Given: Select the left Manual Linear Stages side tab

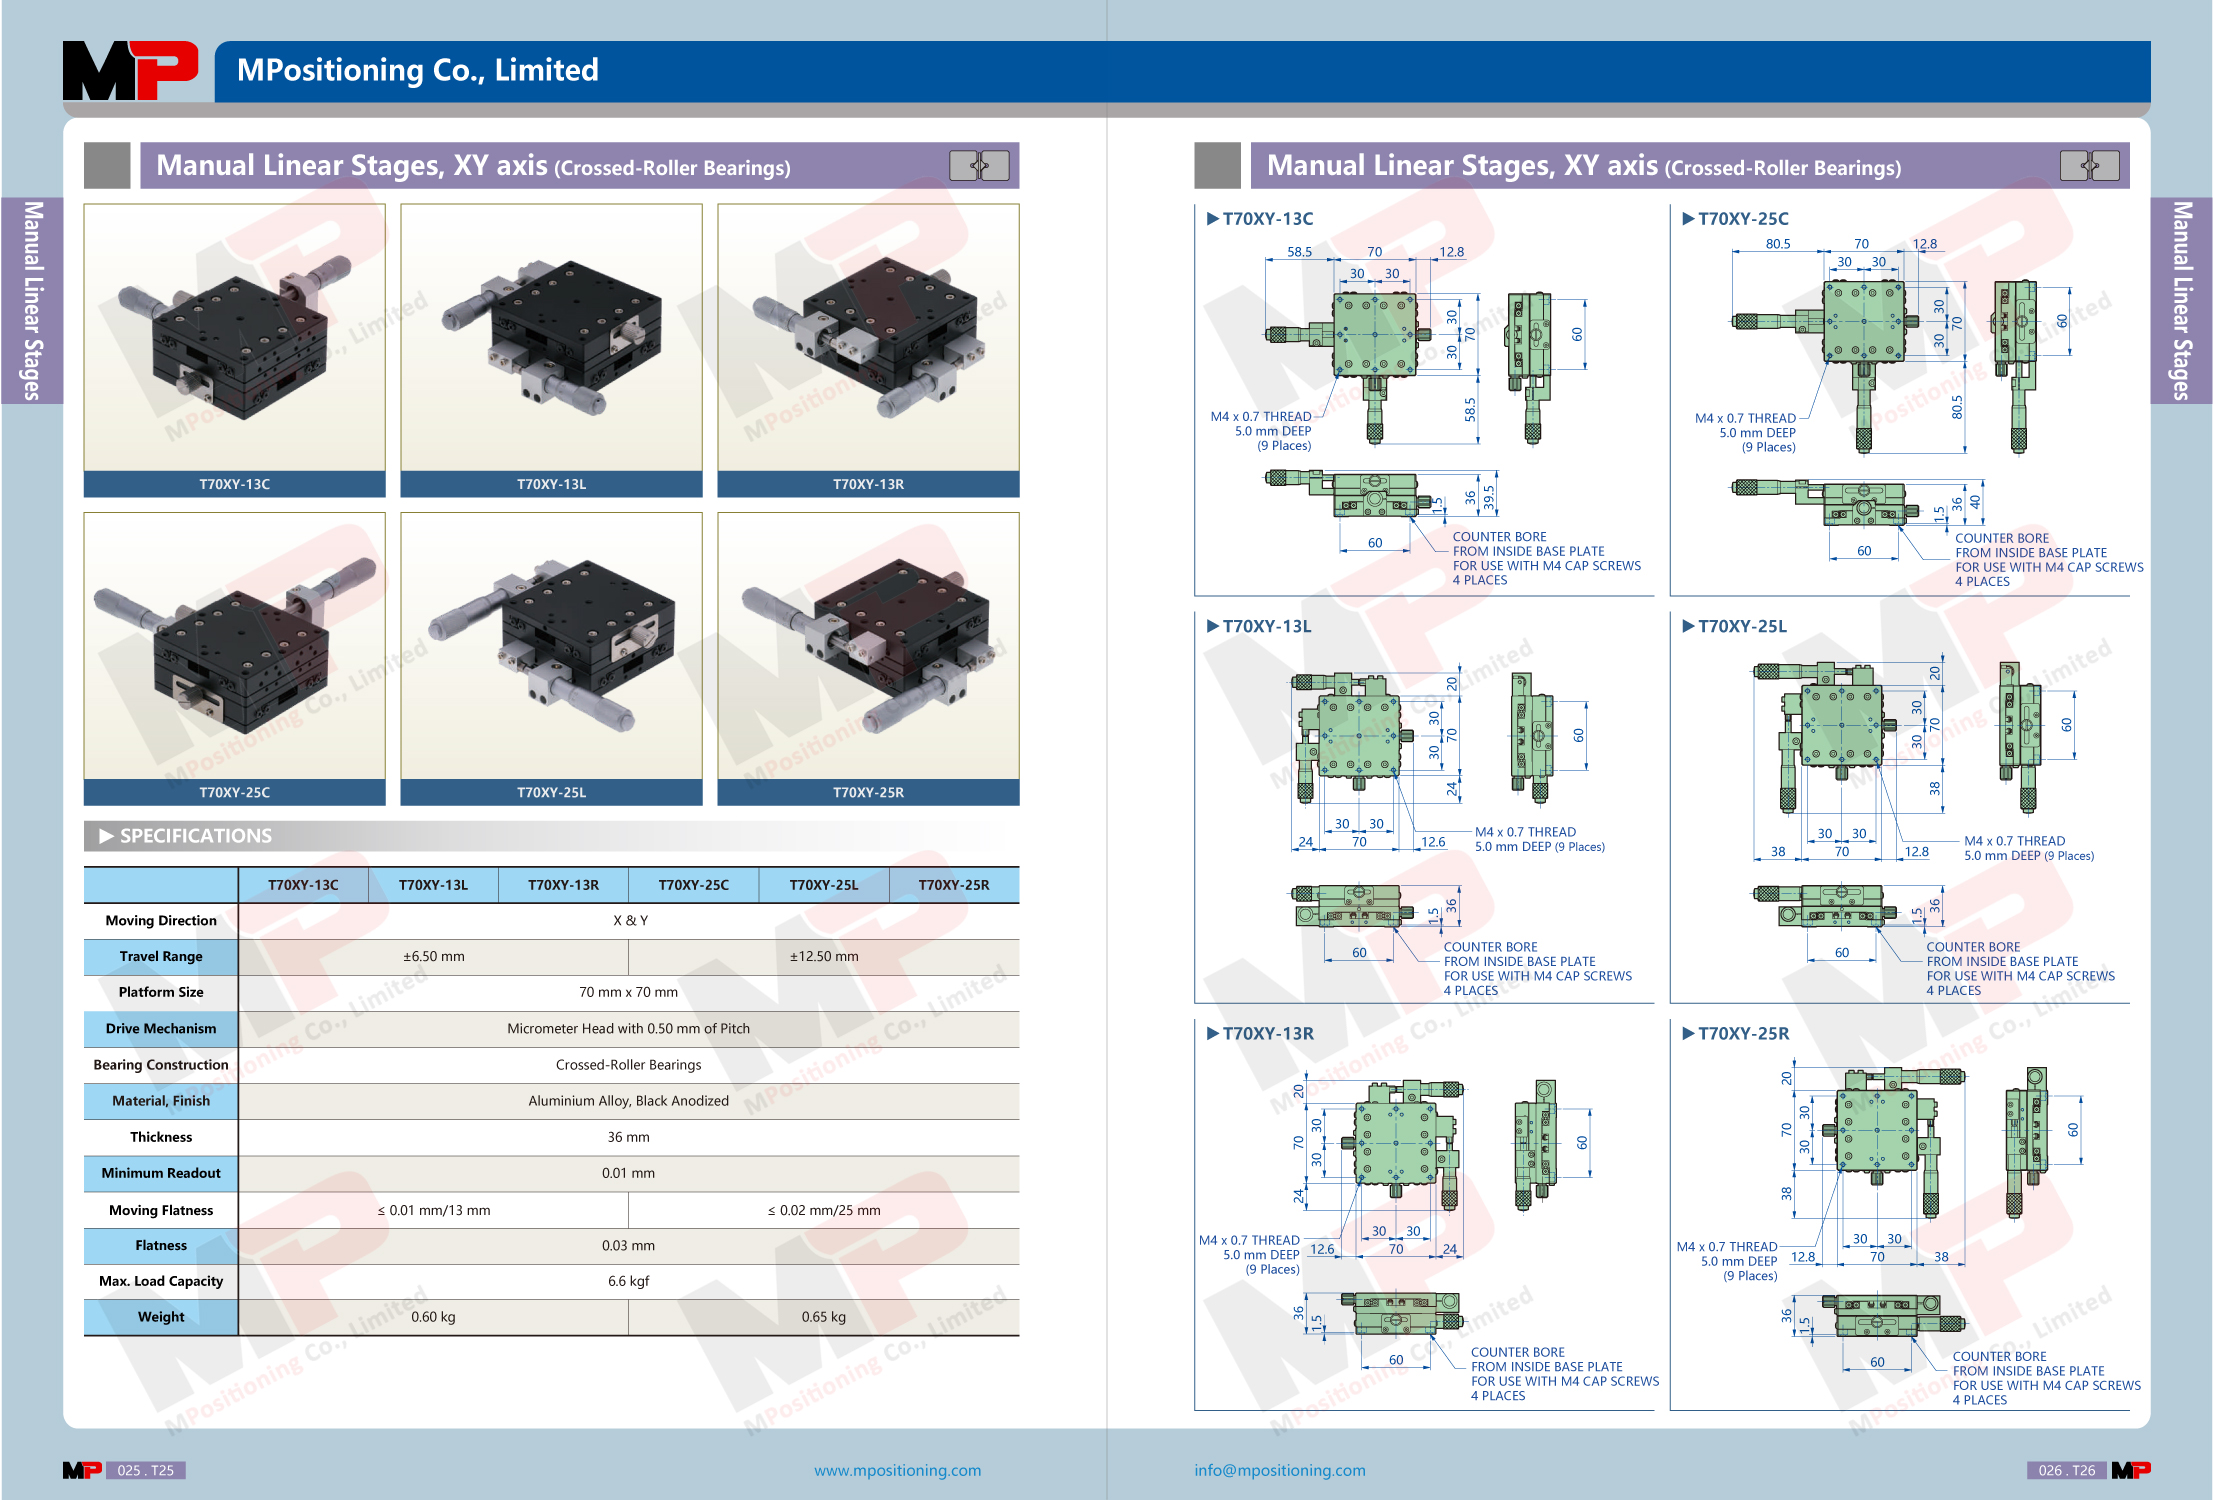Looking at the screenshot, I should [32, 300].
